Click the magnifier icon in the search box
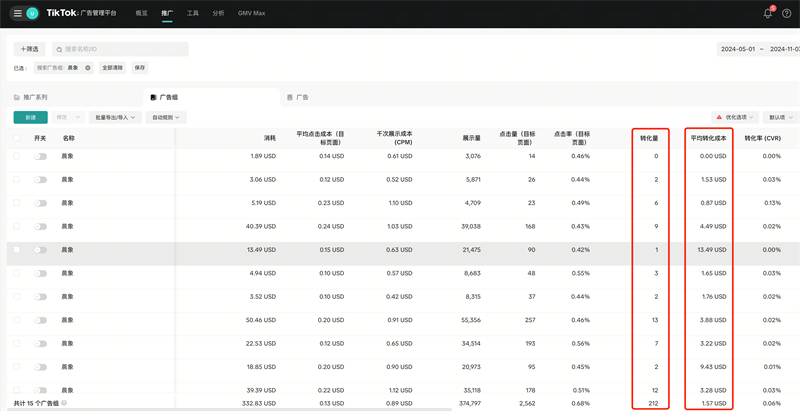 click(59, 49)
